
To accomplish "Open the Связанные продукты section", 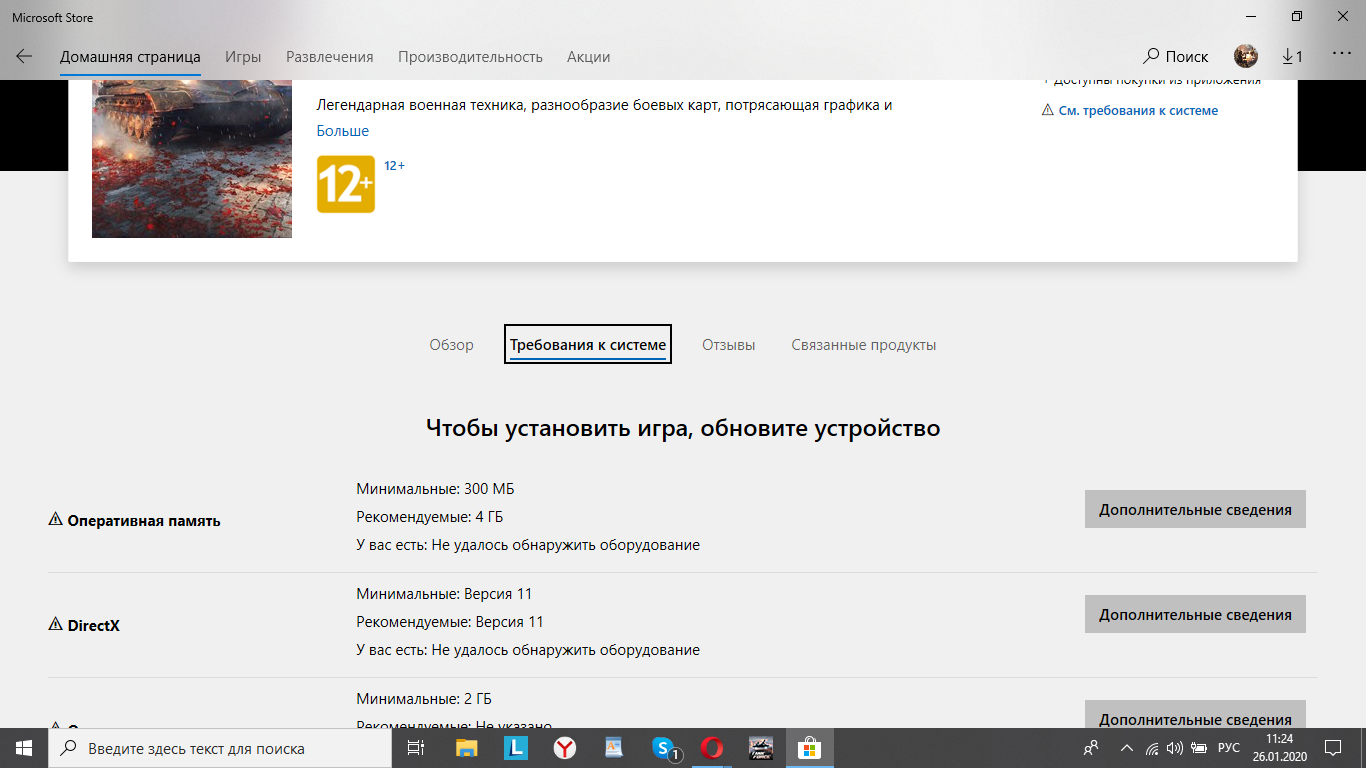I will point(864,345).
